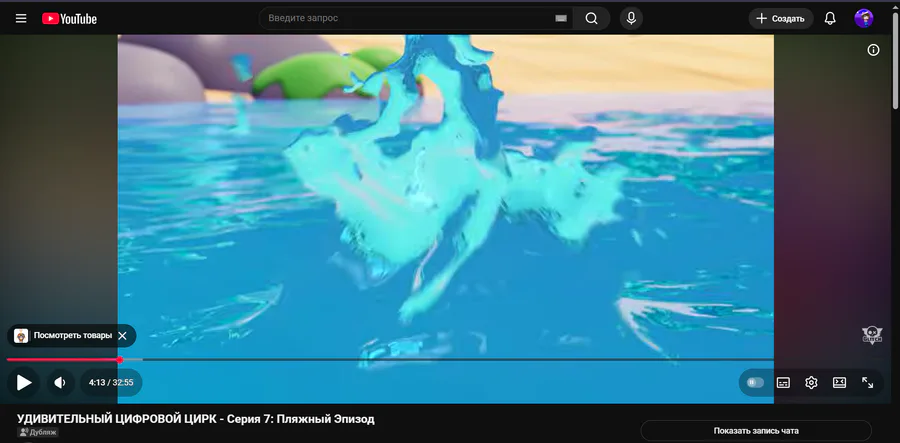
Task: Click the magnifier search button
Action: [x=591, y=18]
